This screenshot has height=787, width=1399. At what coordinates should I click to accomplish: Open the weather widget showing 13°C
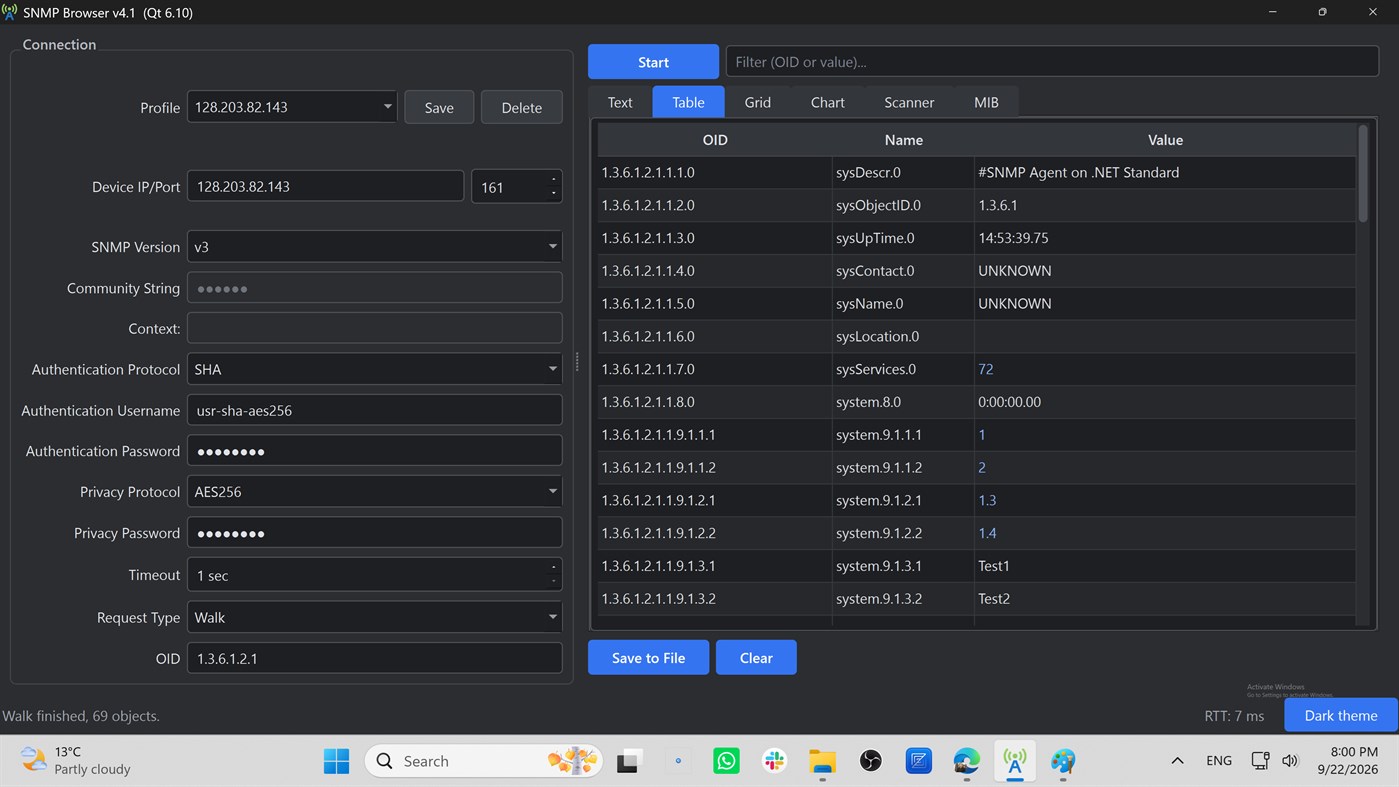[x=76, y=761]
